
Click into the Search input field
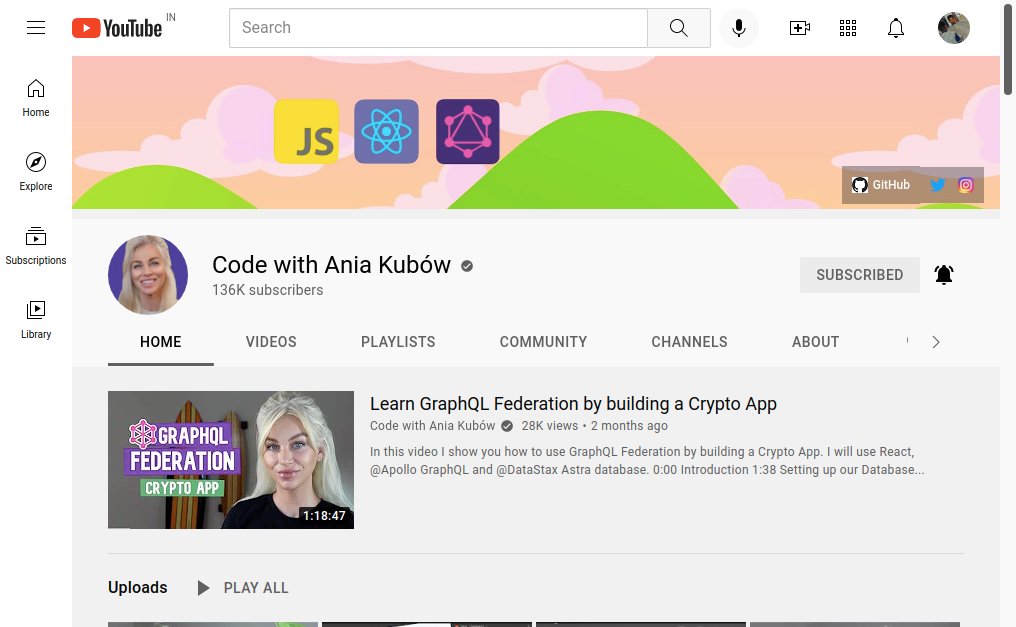(x=438, y=28)
